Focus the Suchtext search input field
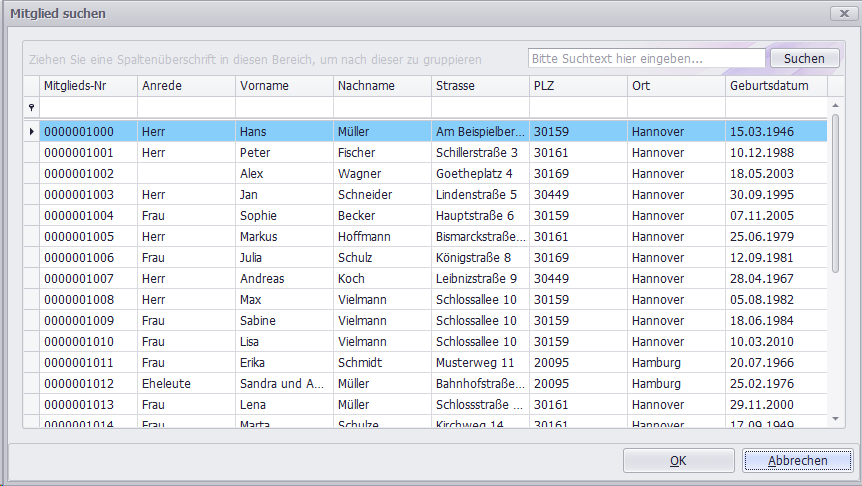The width and height of the screenshot is (862, 486). (646, 59)
